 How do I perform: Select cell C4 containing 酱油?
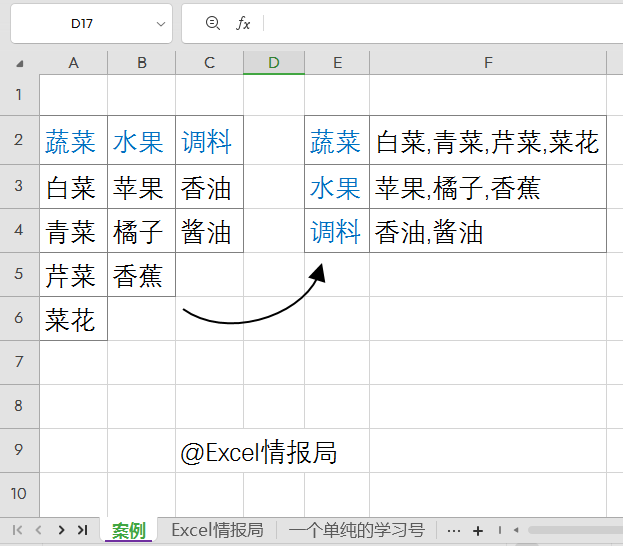click(209, 230)
